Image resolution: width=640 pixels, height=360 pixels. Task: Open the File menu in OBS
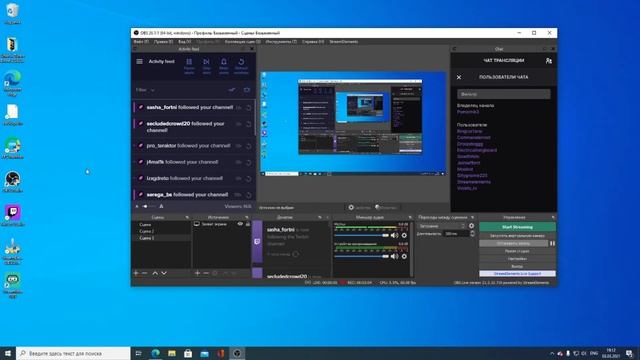click(x=141, y=42)
